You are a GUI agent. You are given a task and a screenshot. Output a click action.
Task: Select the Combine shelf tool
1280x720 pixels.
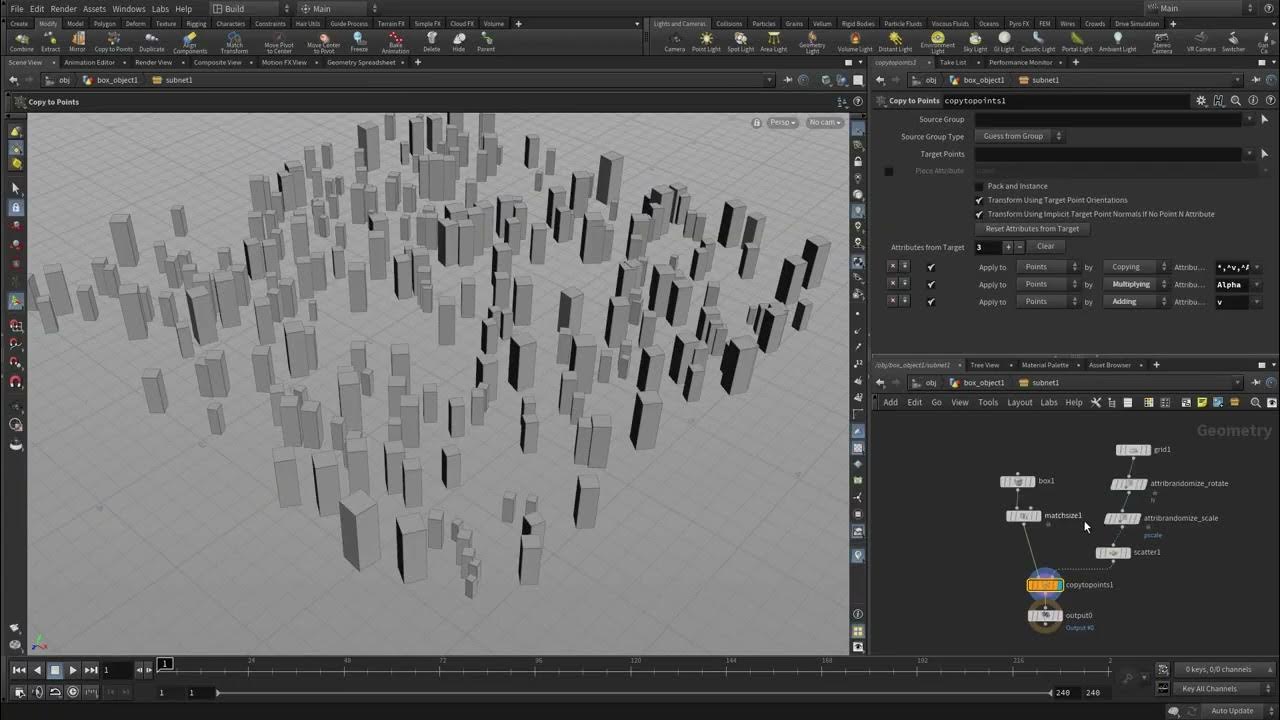(x=21, y=41)
